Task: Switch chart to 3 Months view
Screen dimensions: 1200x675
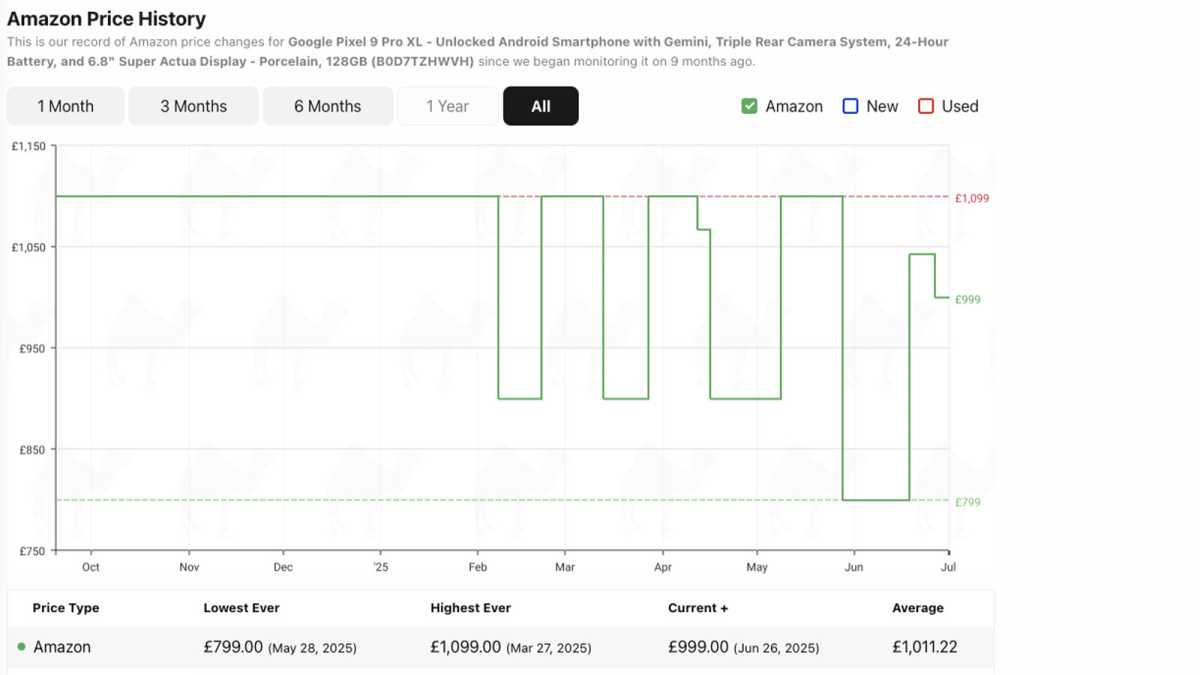Action: (193, 106)
